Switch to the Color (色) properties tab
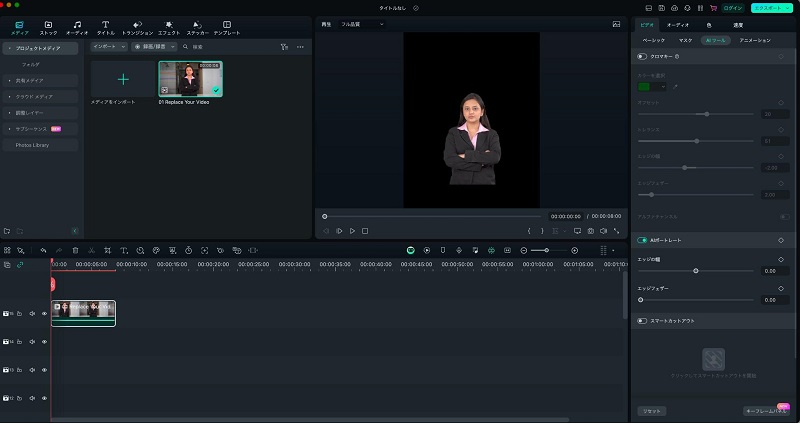The width and height of the screenshot is (800, 423). click(709, 25)
